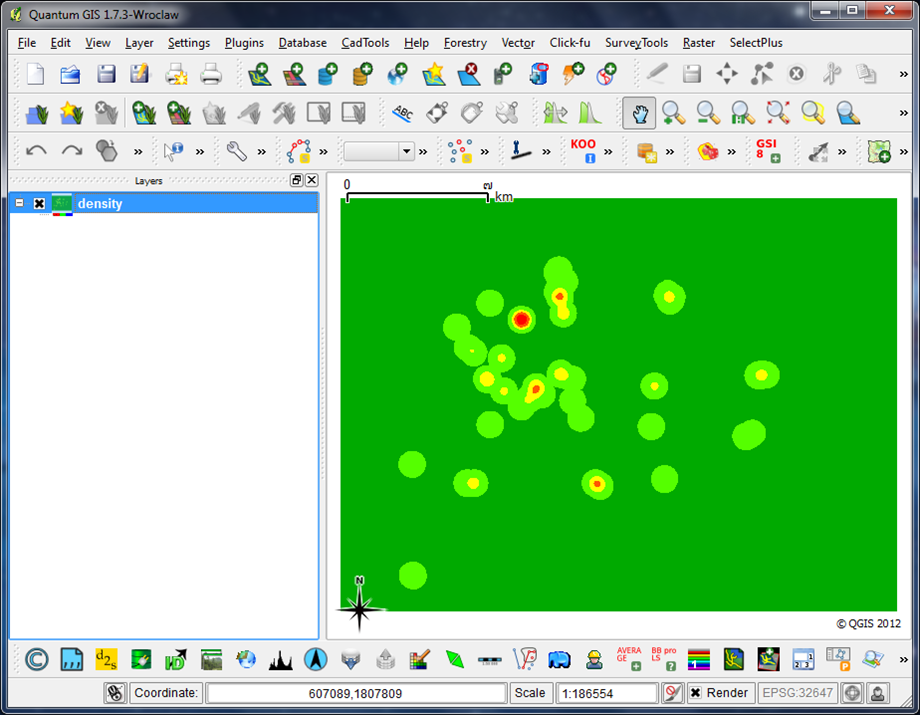Image resolution: width=920 pixels, height=715 pixels.
Task: Open the empty combo box in the toolbar
Action: 379,151
